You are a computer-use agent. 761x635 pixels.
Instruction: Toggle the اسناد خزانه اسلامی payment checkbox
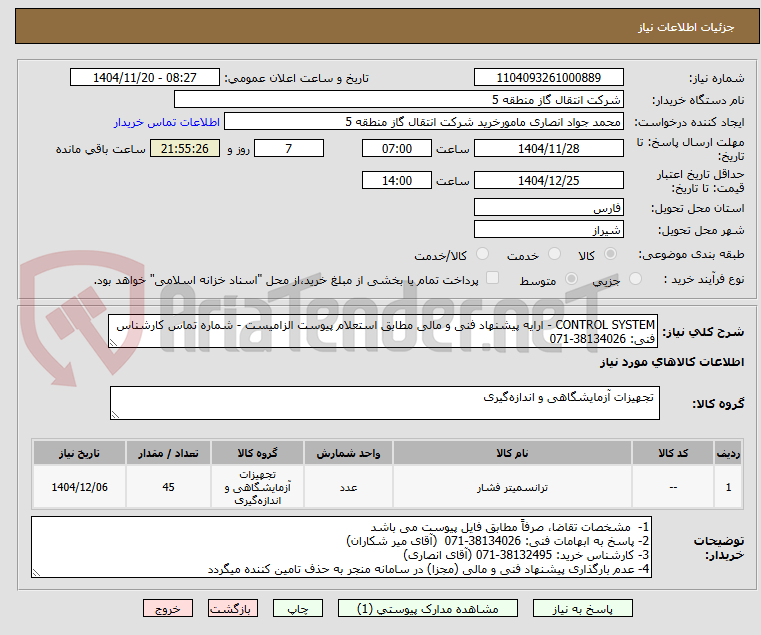pyautogui.click(x=493, y=278)
